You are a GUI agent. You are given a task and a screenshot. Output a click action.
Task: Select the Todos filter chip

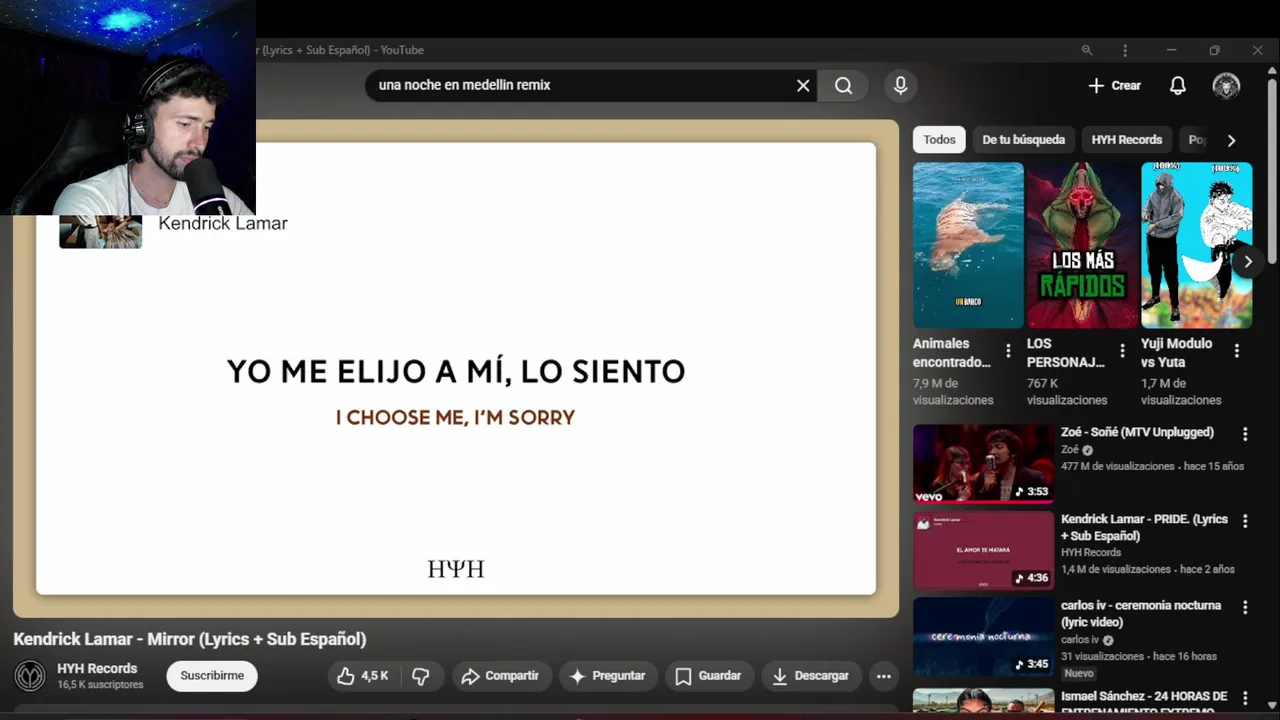coord(939,140)
